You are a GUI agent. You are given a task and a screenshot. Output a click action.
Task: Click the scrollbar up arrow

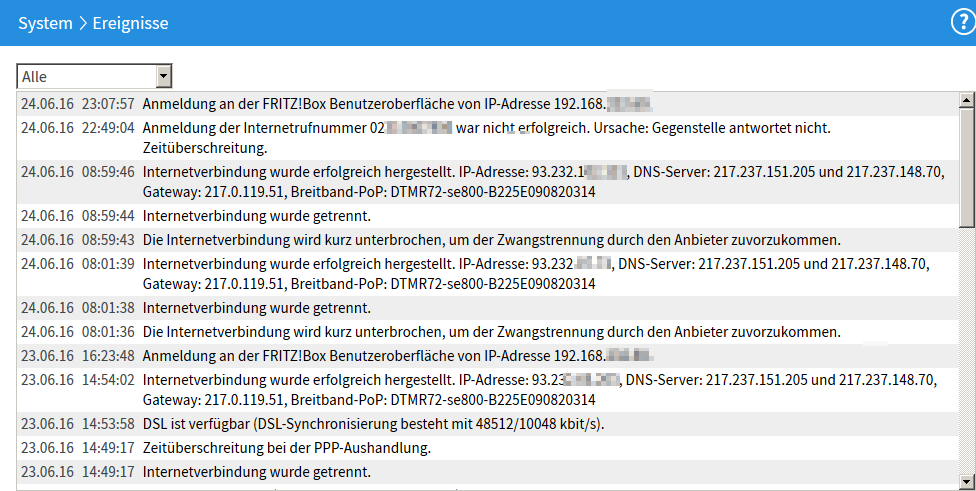pos(966,100)
